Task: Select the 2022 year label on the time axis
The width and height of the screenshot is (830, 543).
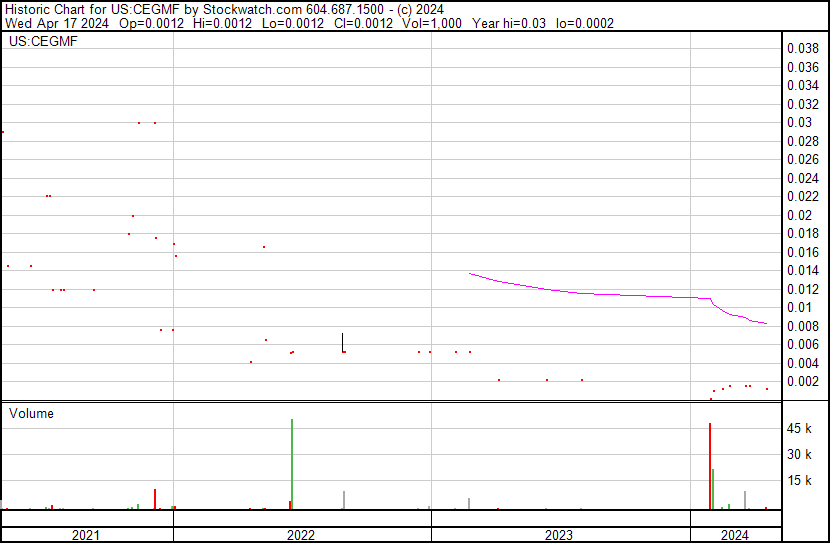Action: 301,535
